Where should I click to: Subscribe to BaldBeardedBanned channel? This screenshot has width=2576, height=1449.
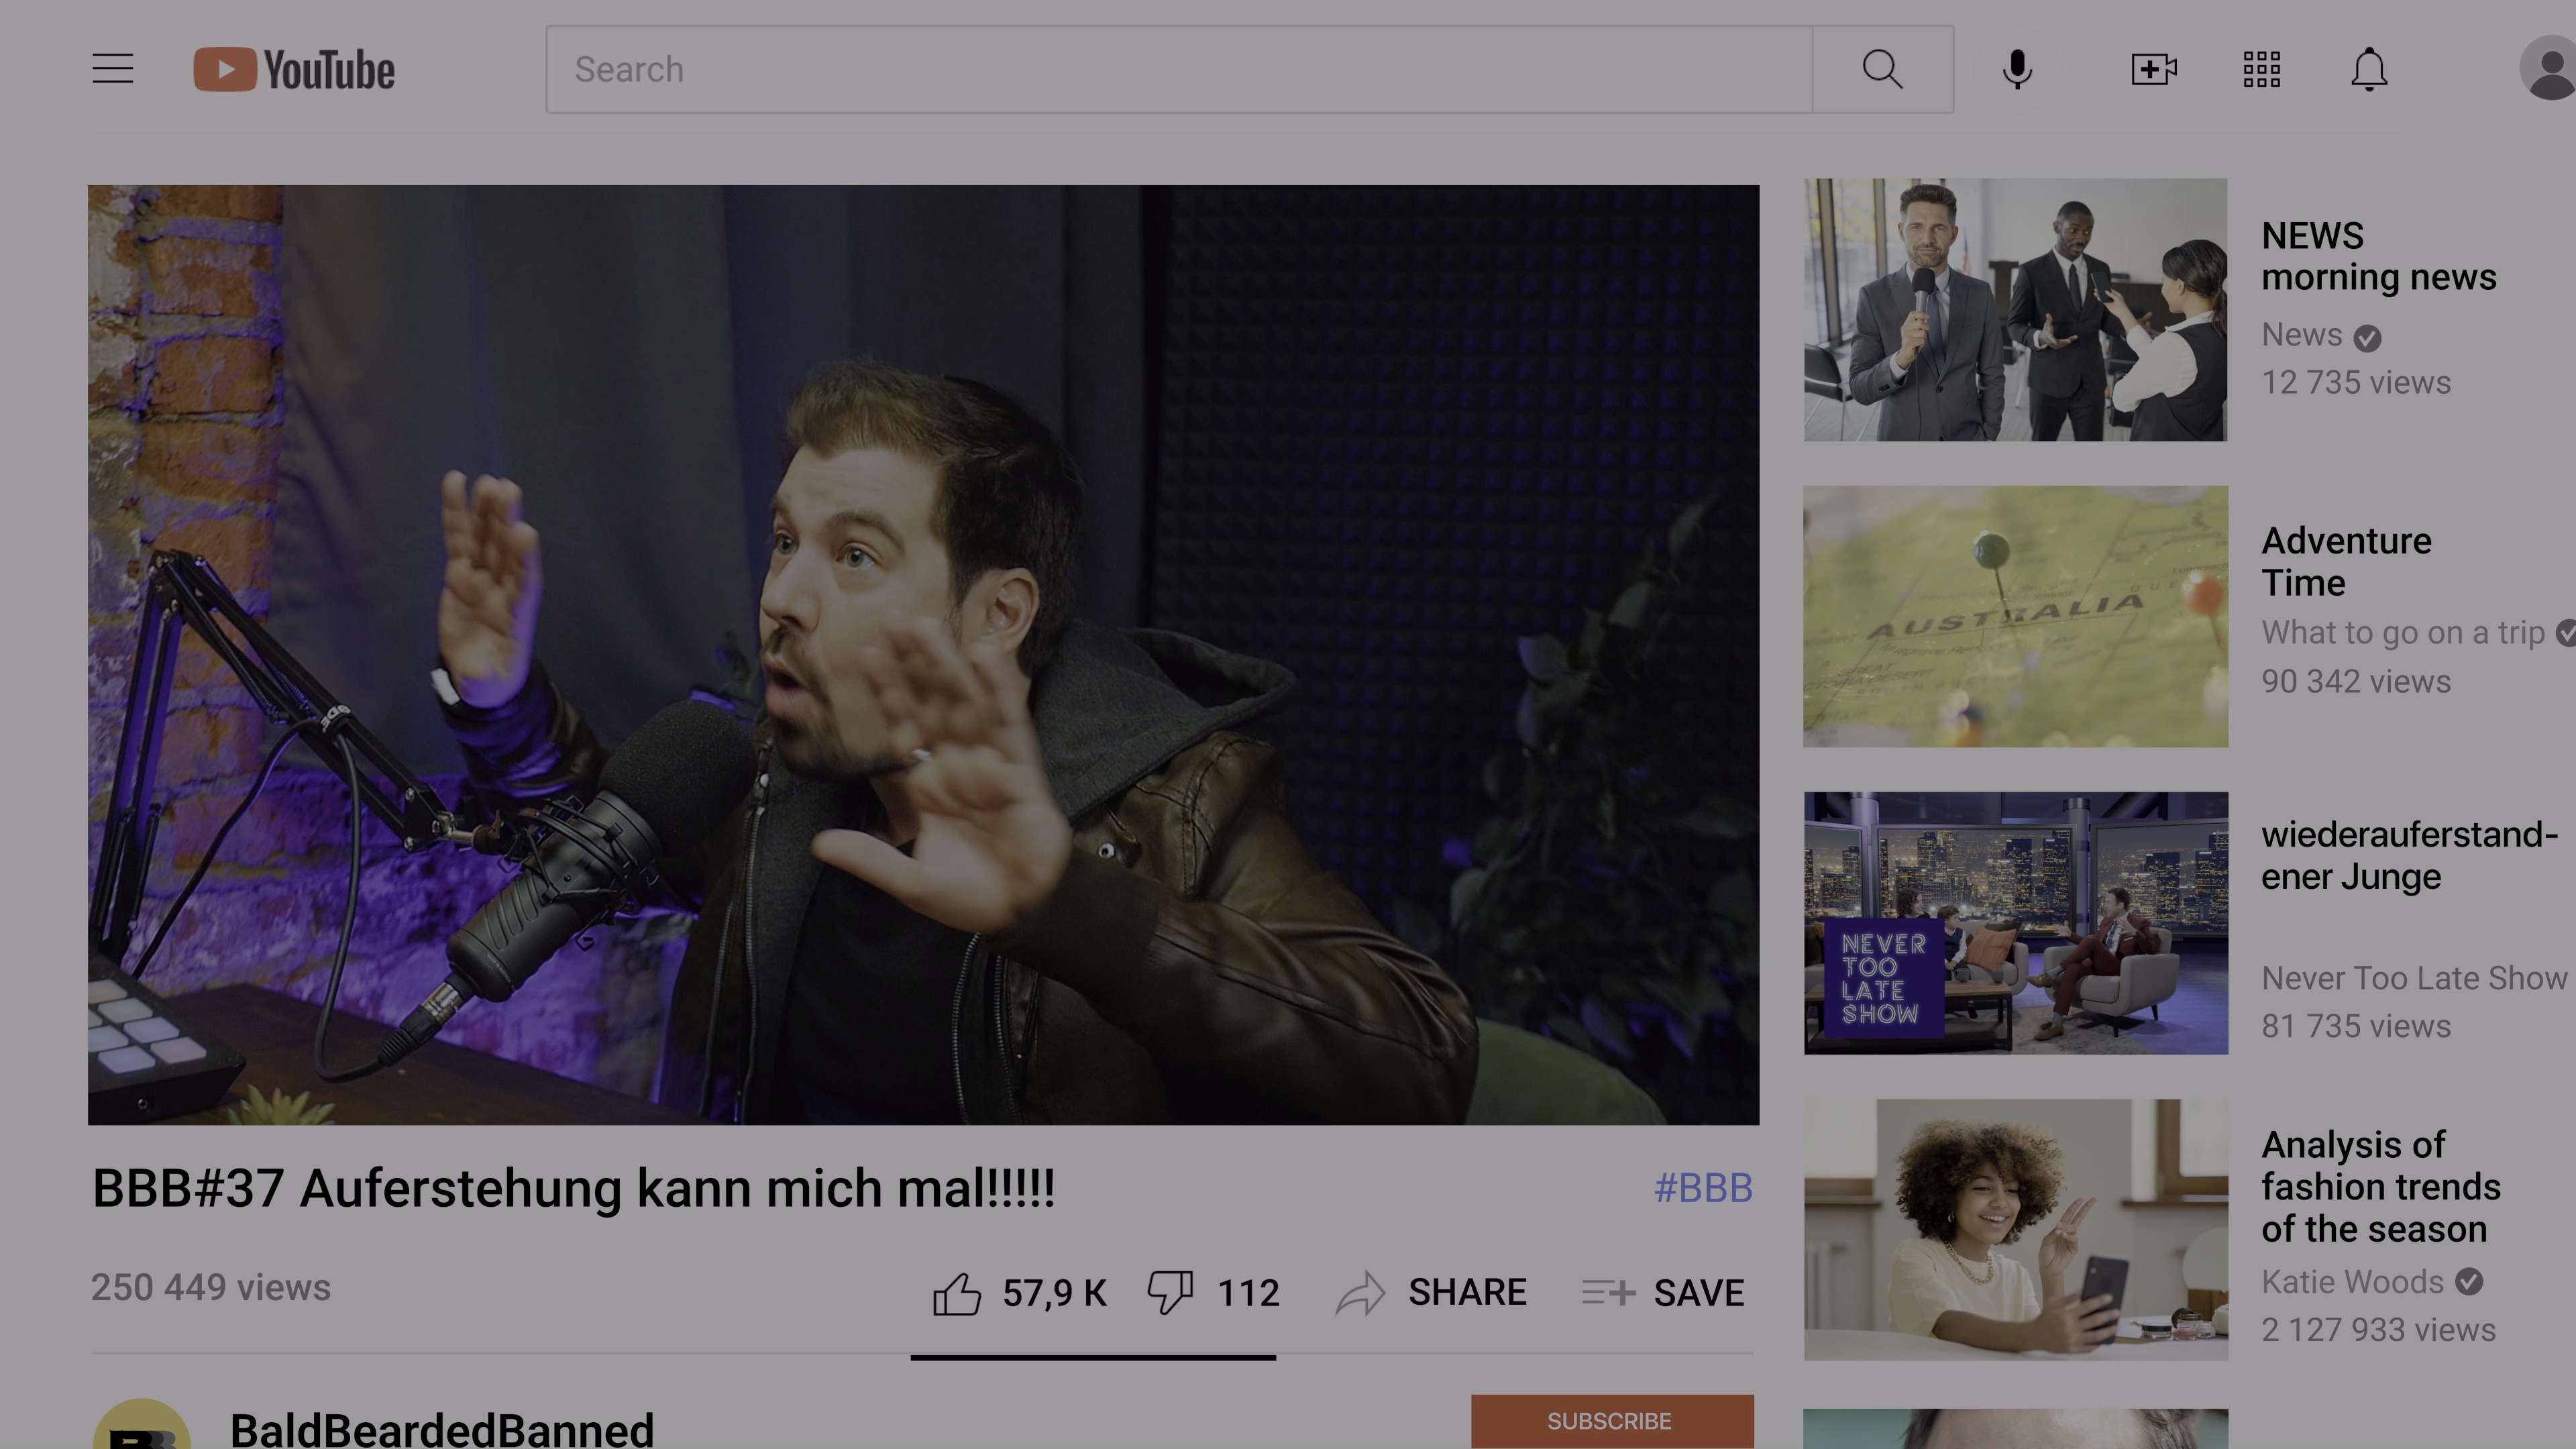[x=1611, y=1421]
